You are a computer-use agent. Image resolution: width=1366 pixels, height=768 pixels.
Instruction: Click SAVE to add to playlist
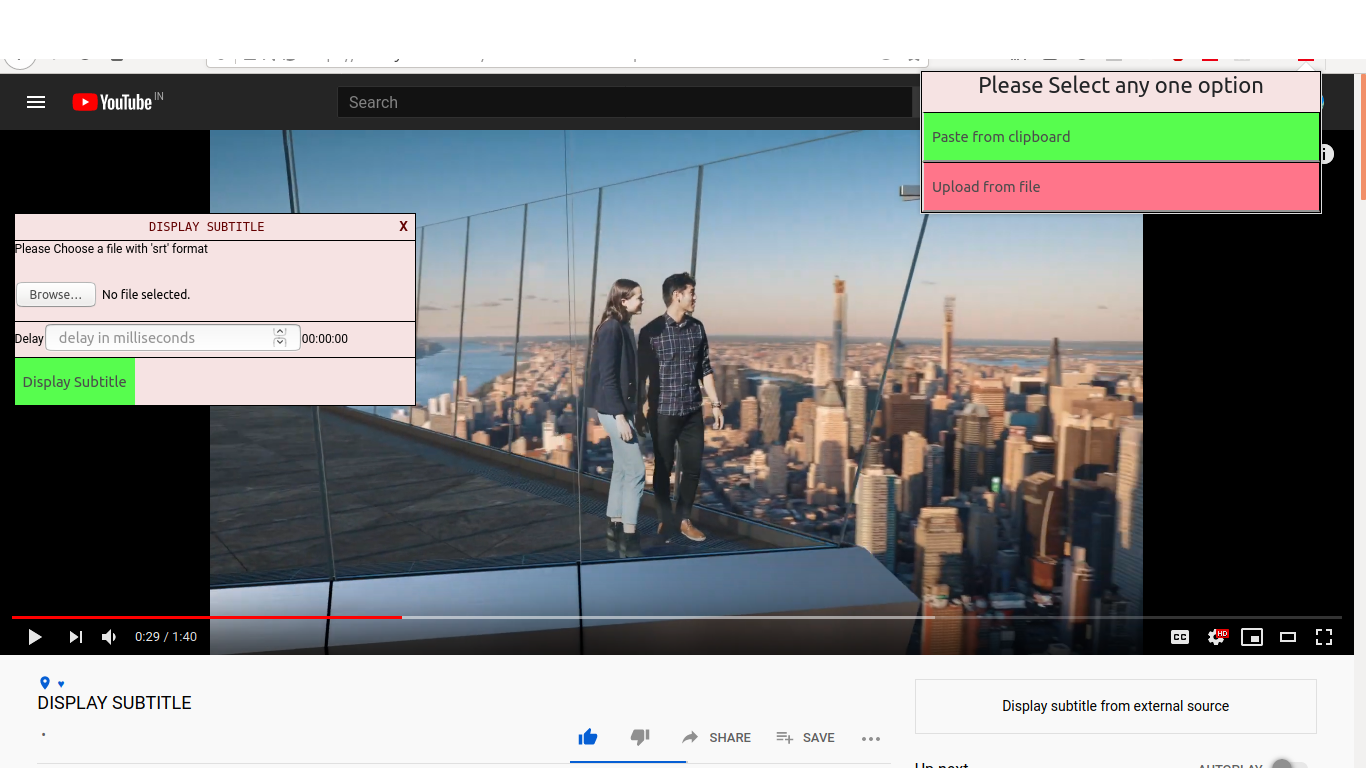point(805,738)
